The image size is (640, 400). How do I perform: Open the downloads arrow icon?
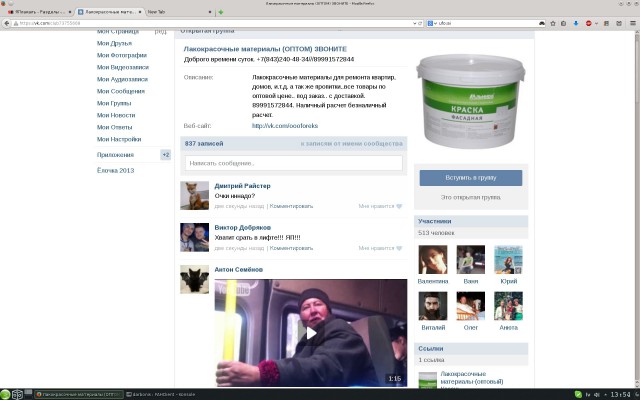(x=576, y=23)
